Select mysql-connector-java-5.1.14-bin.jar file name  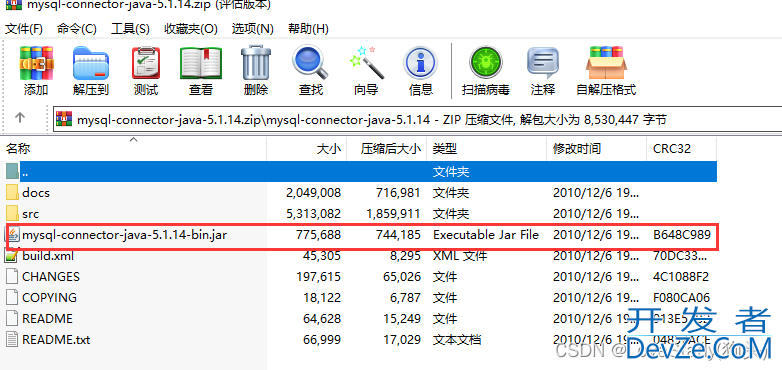pos(125,234)
